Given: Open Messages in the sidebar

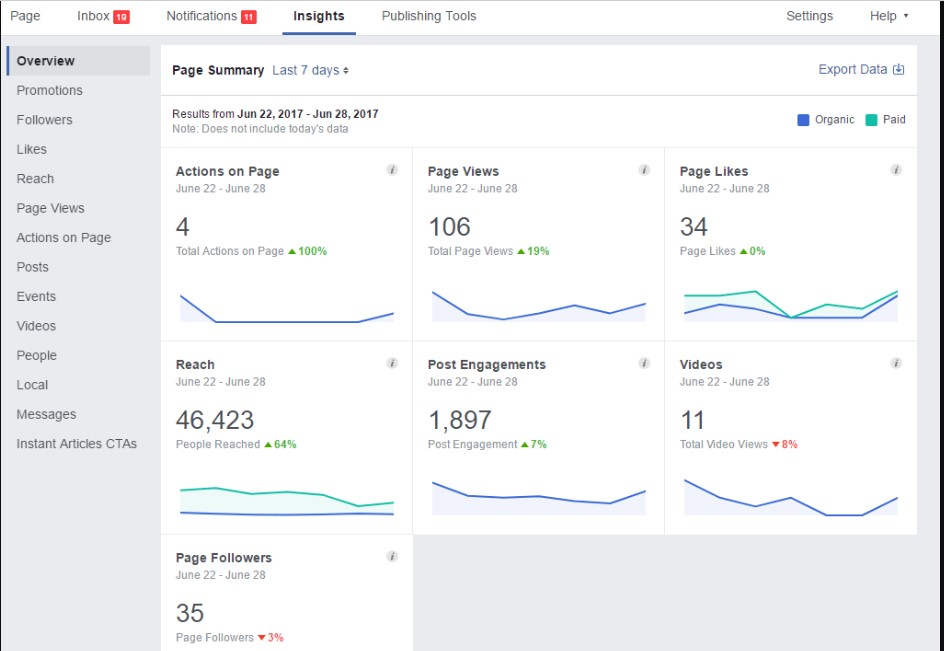Looking at the screenshot, I should 46,415.
